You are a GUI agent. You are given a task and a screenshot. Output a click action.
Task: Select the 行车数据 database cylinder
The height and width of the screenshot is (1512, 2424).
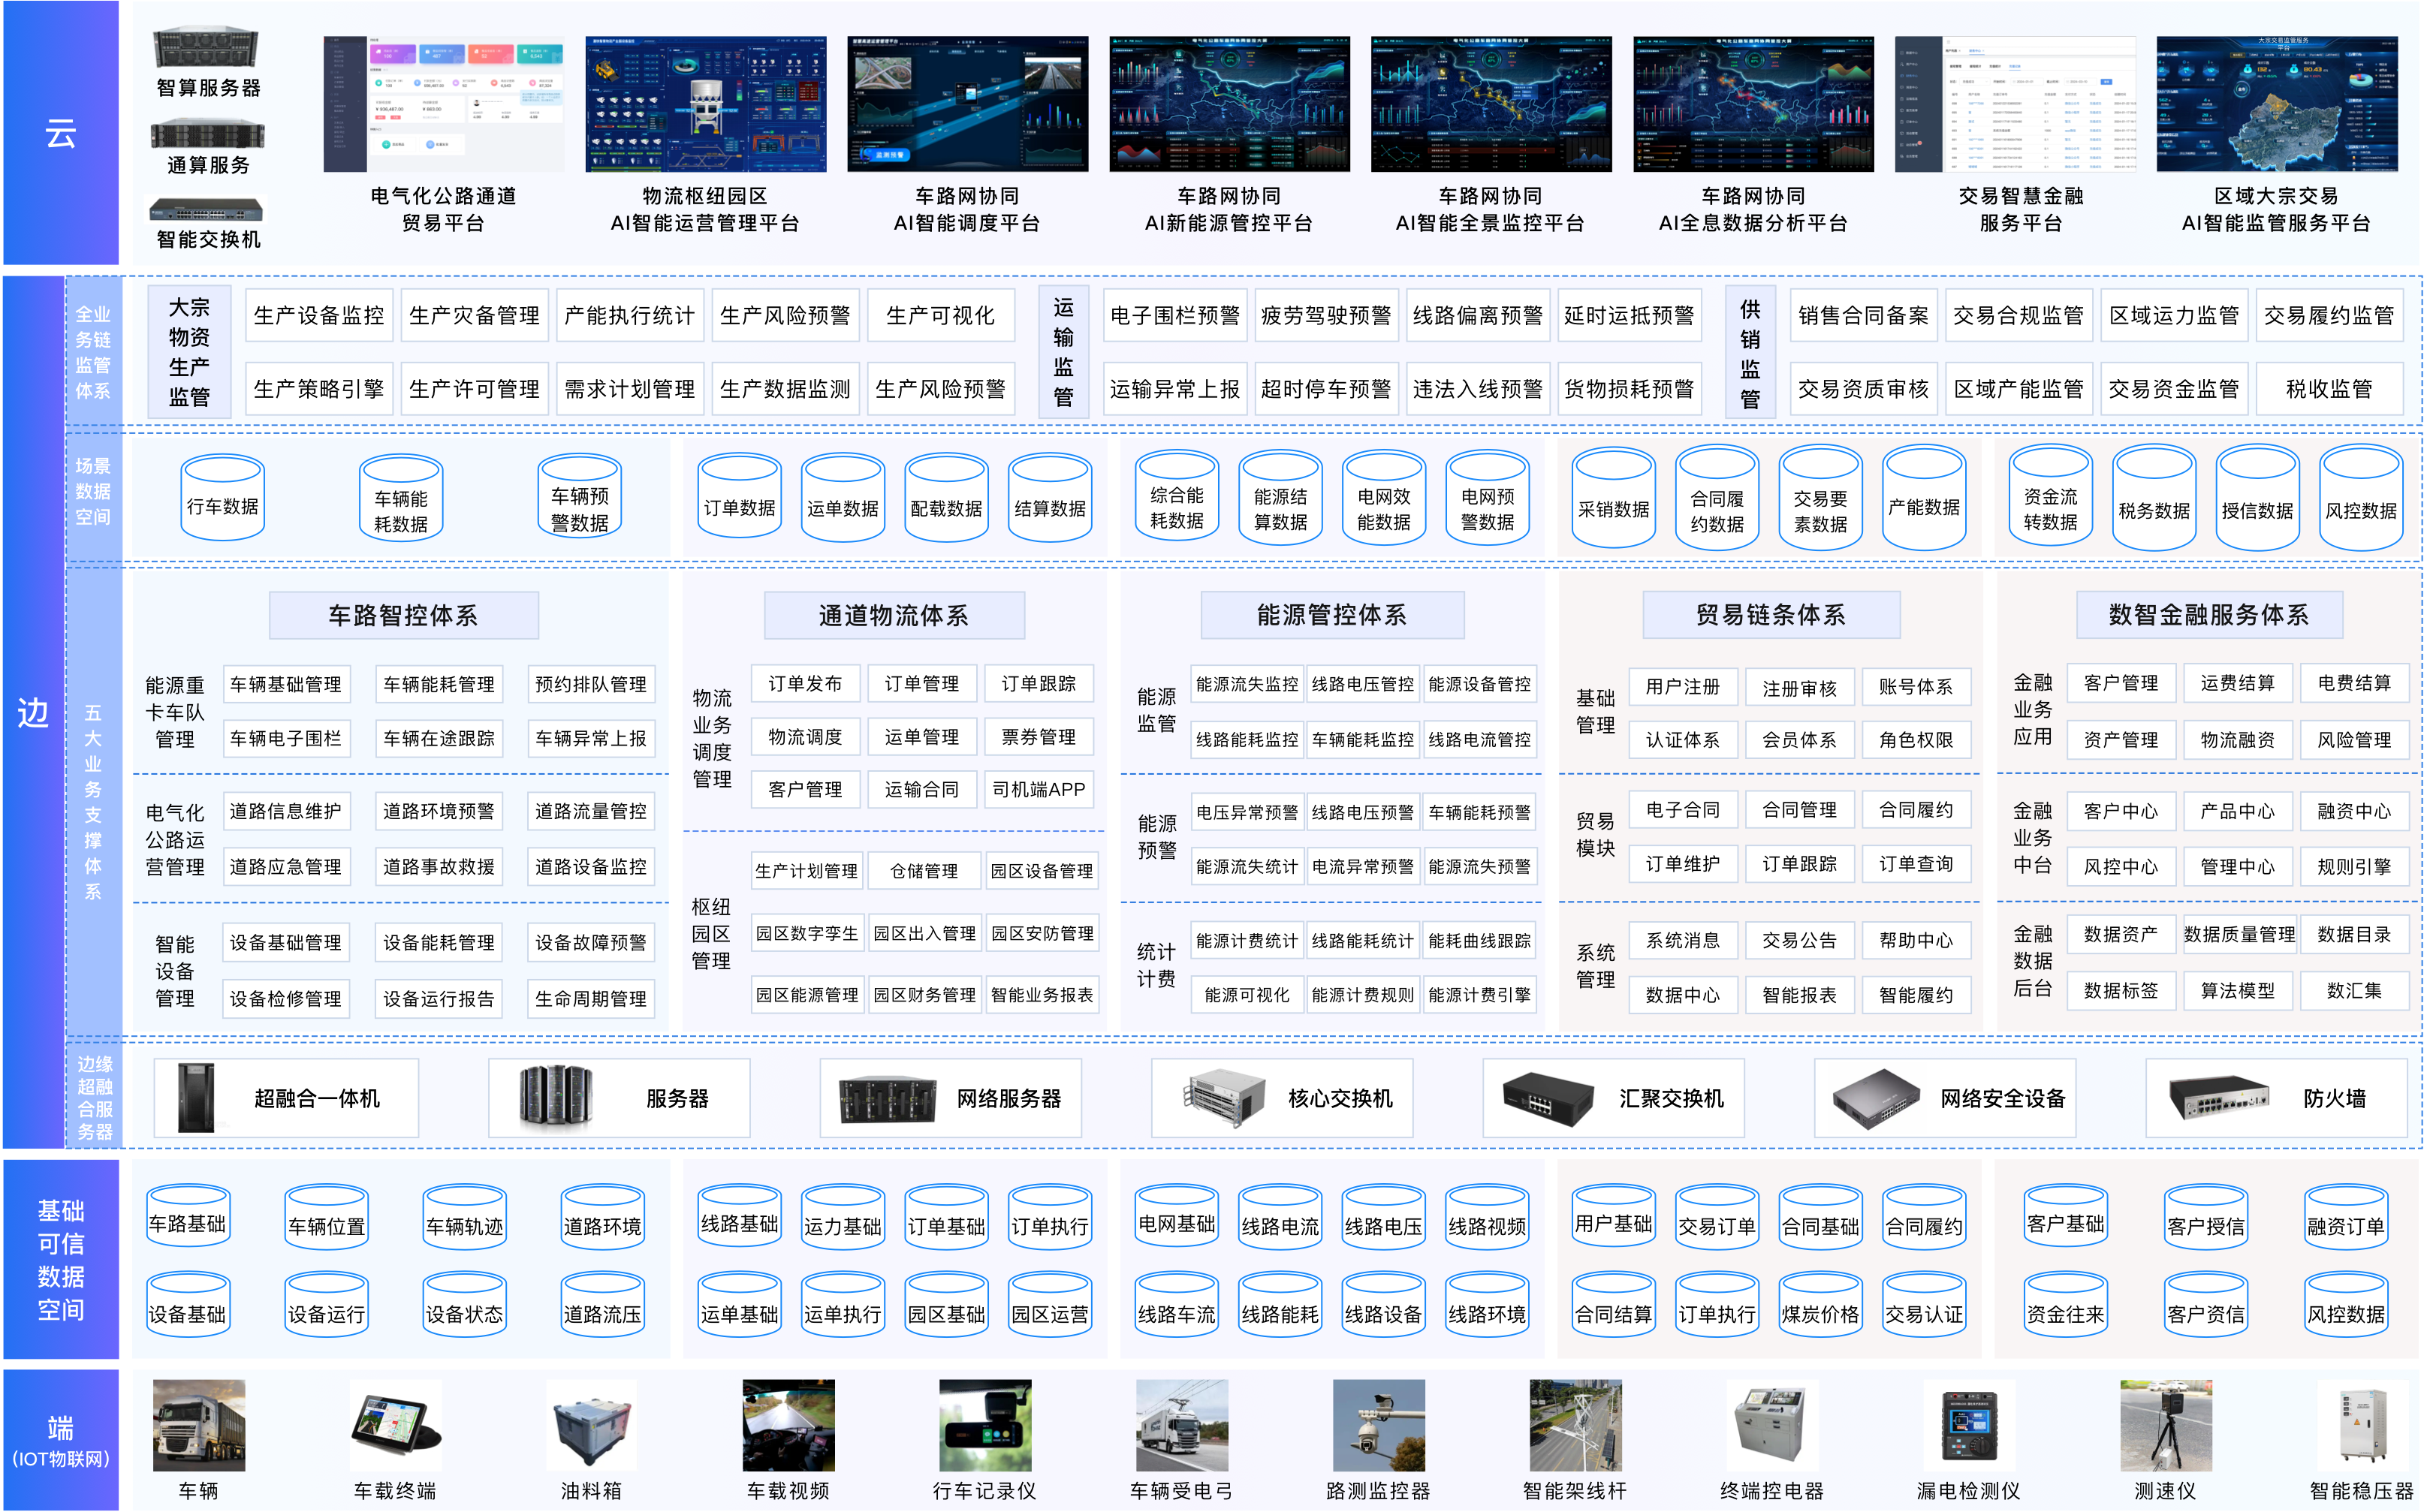point(222,498)
